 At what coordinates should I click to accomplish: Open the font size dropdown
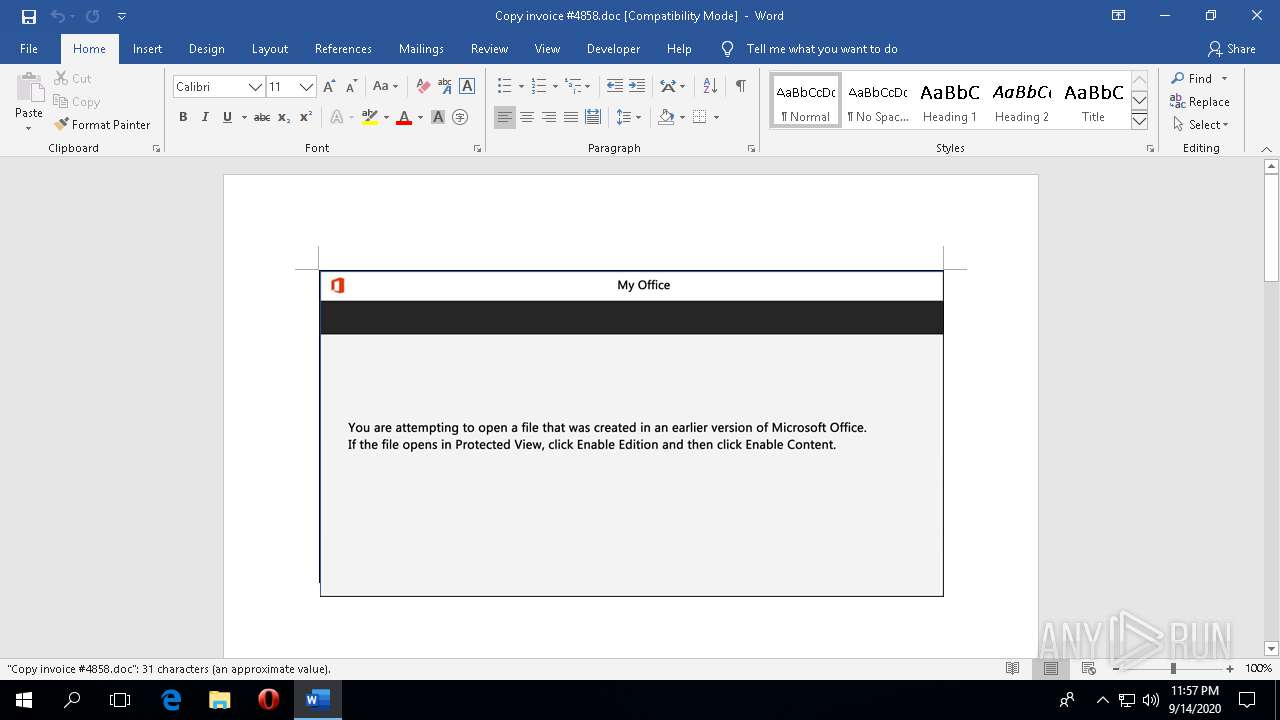307,87
